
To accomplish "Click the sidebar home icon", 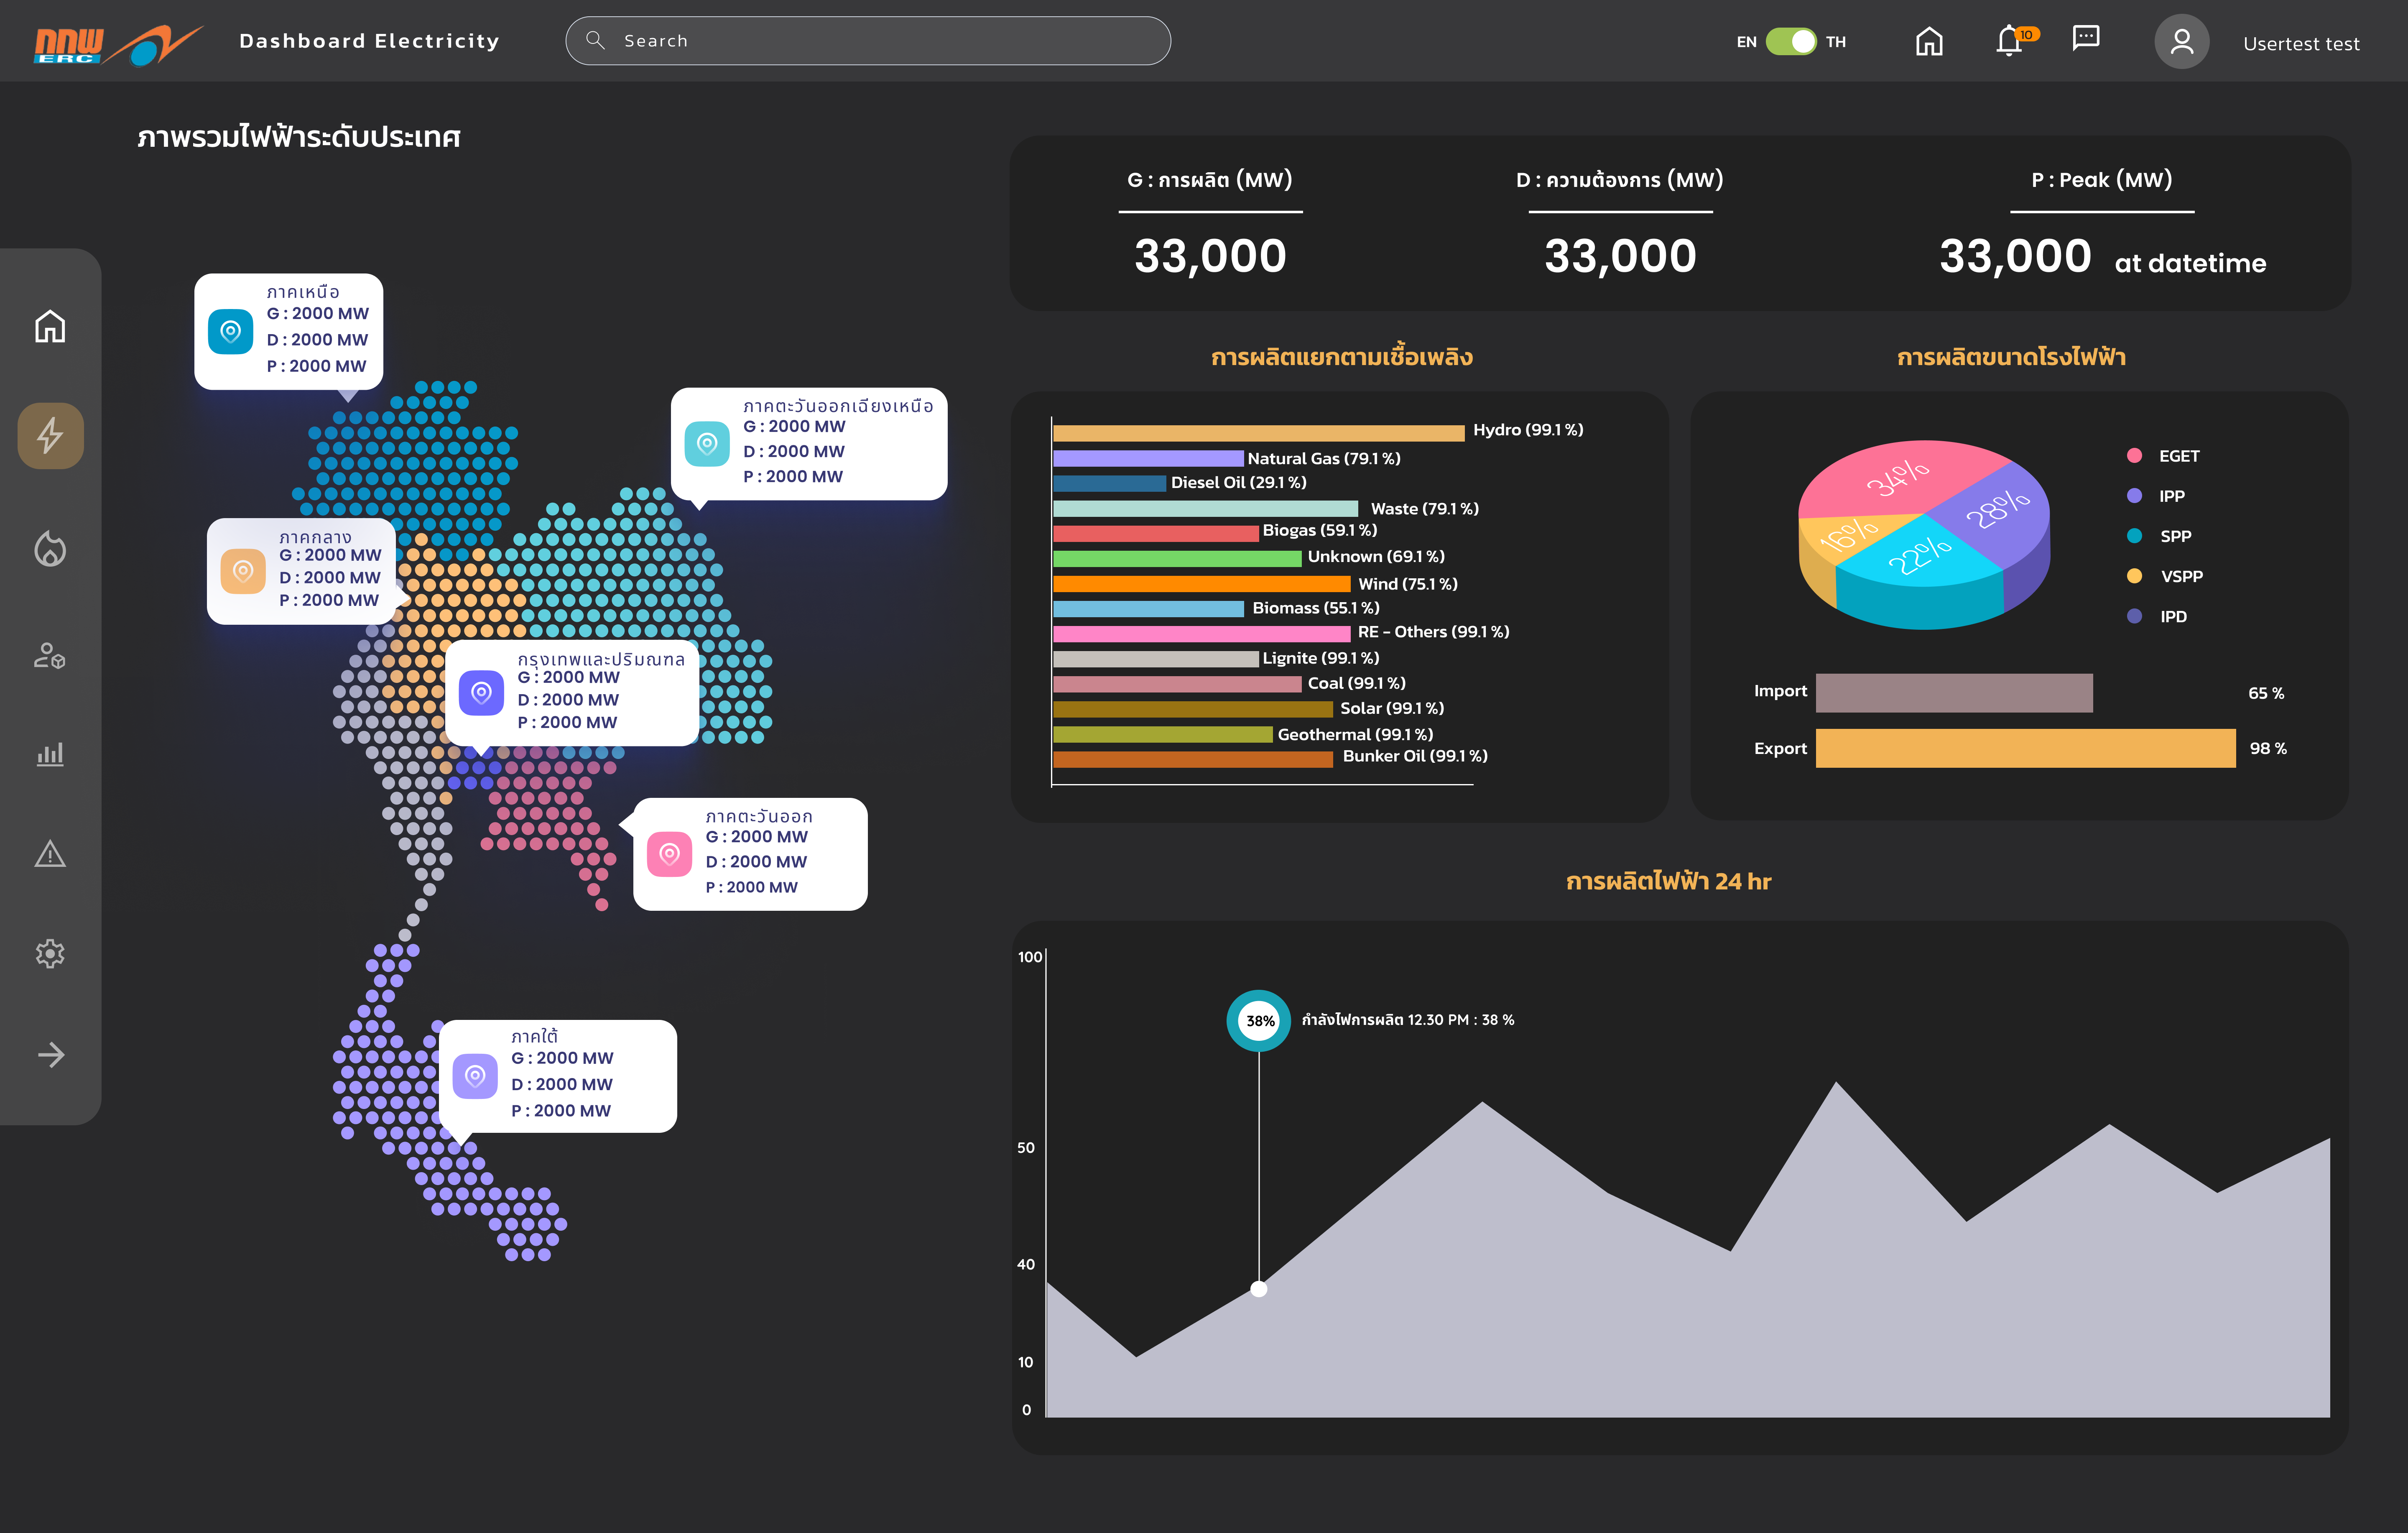I will (50, 327).
